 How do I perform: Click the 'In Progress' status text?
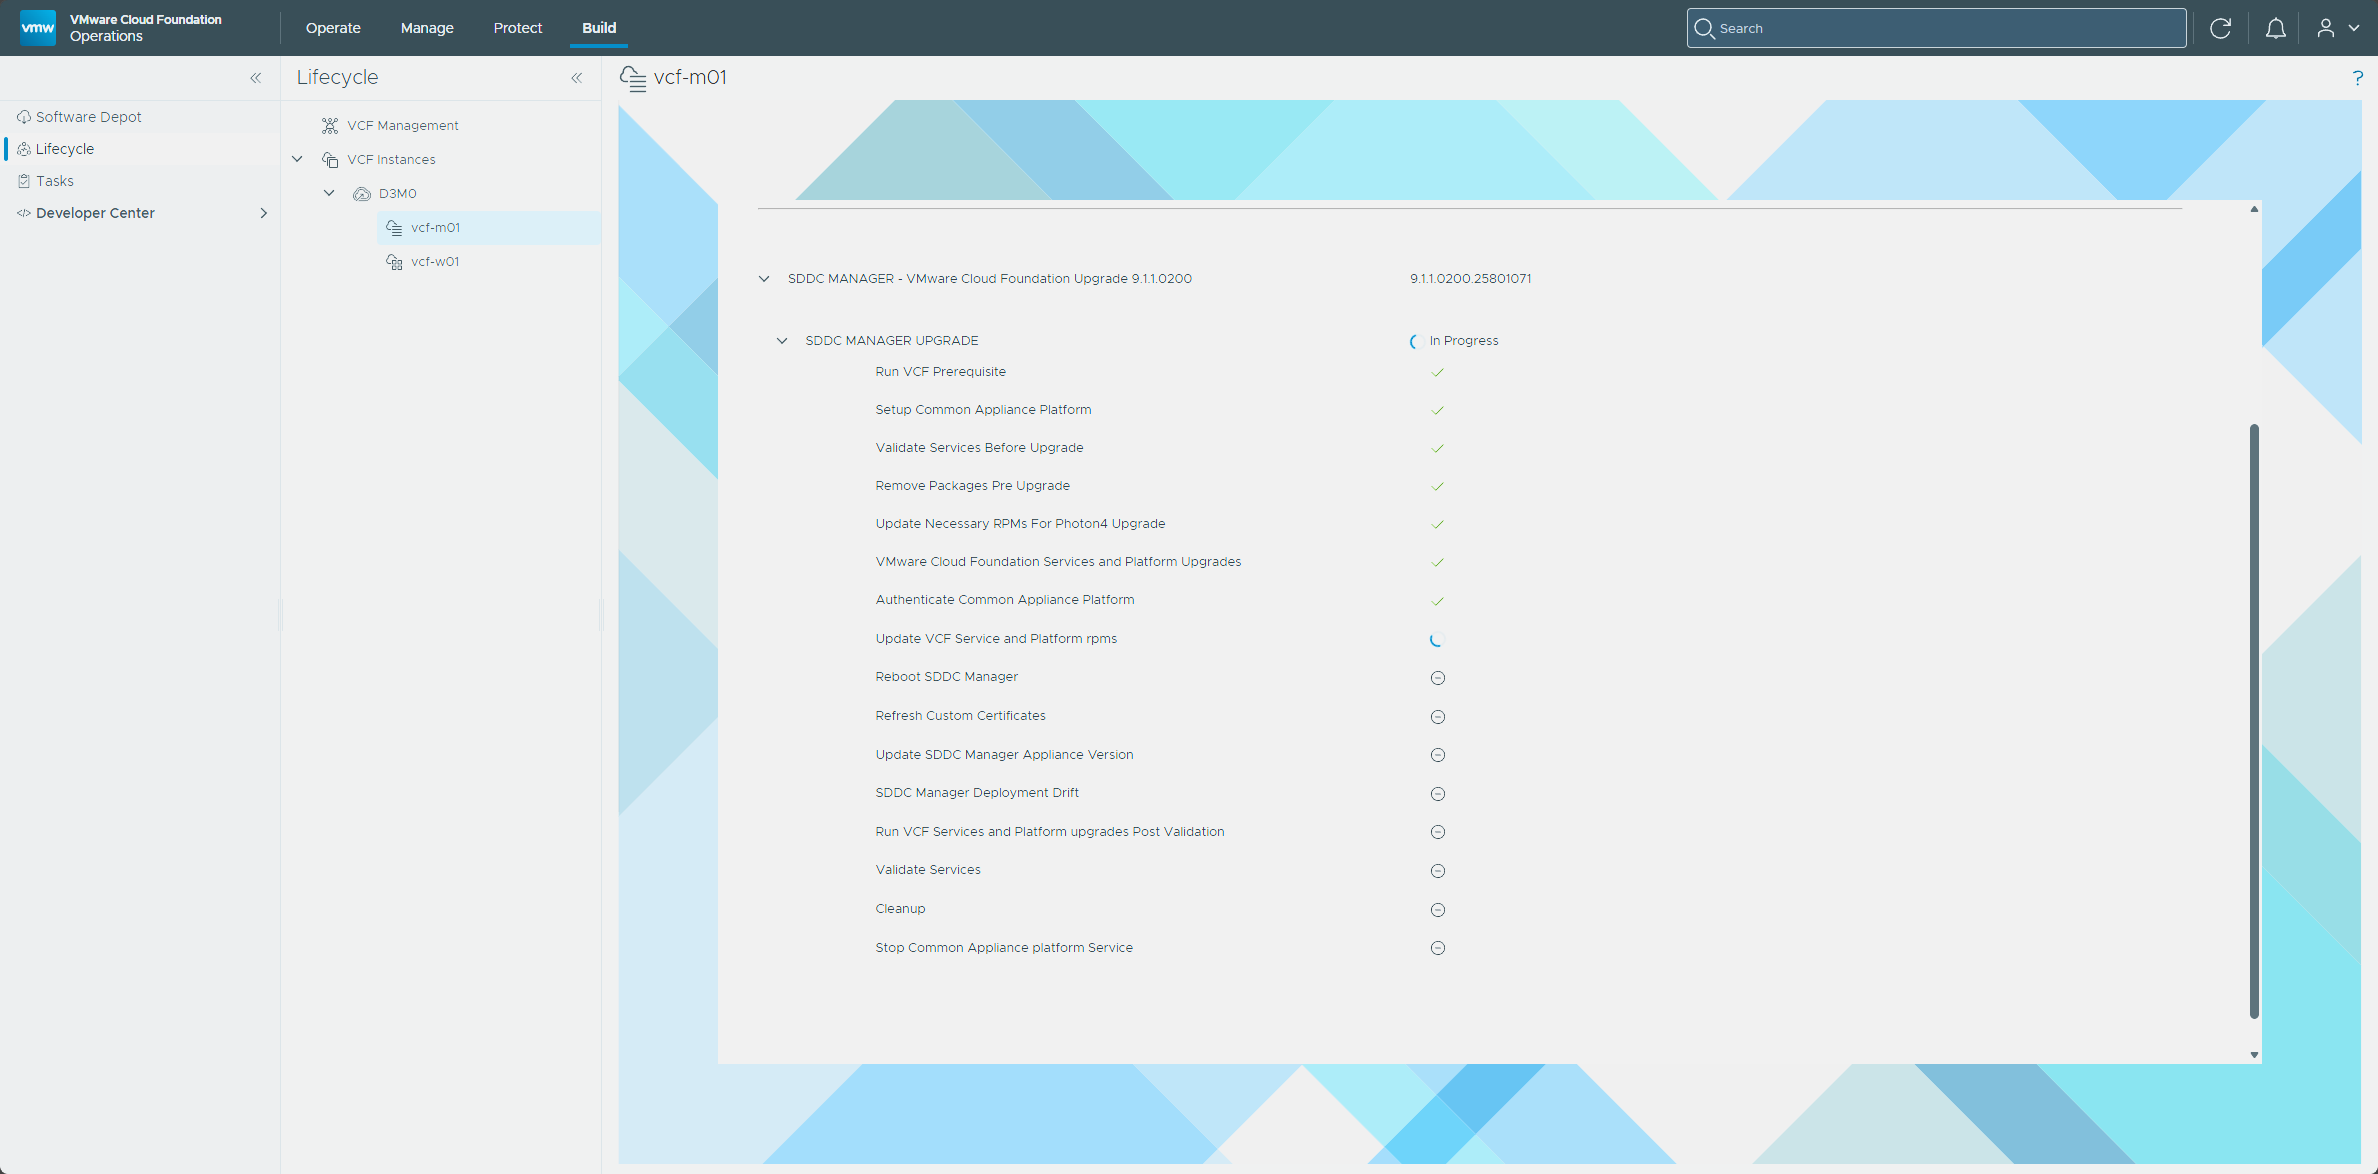[x=1464, y=341]
